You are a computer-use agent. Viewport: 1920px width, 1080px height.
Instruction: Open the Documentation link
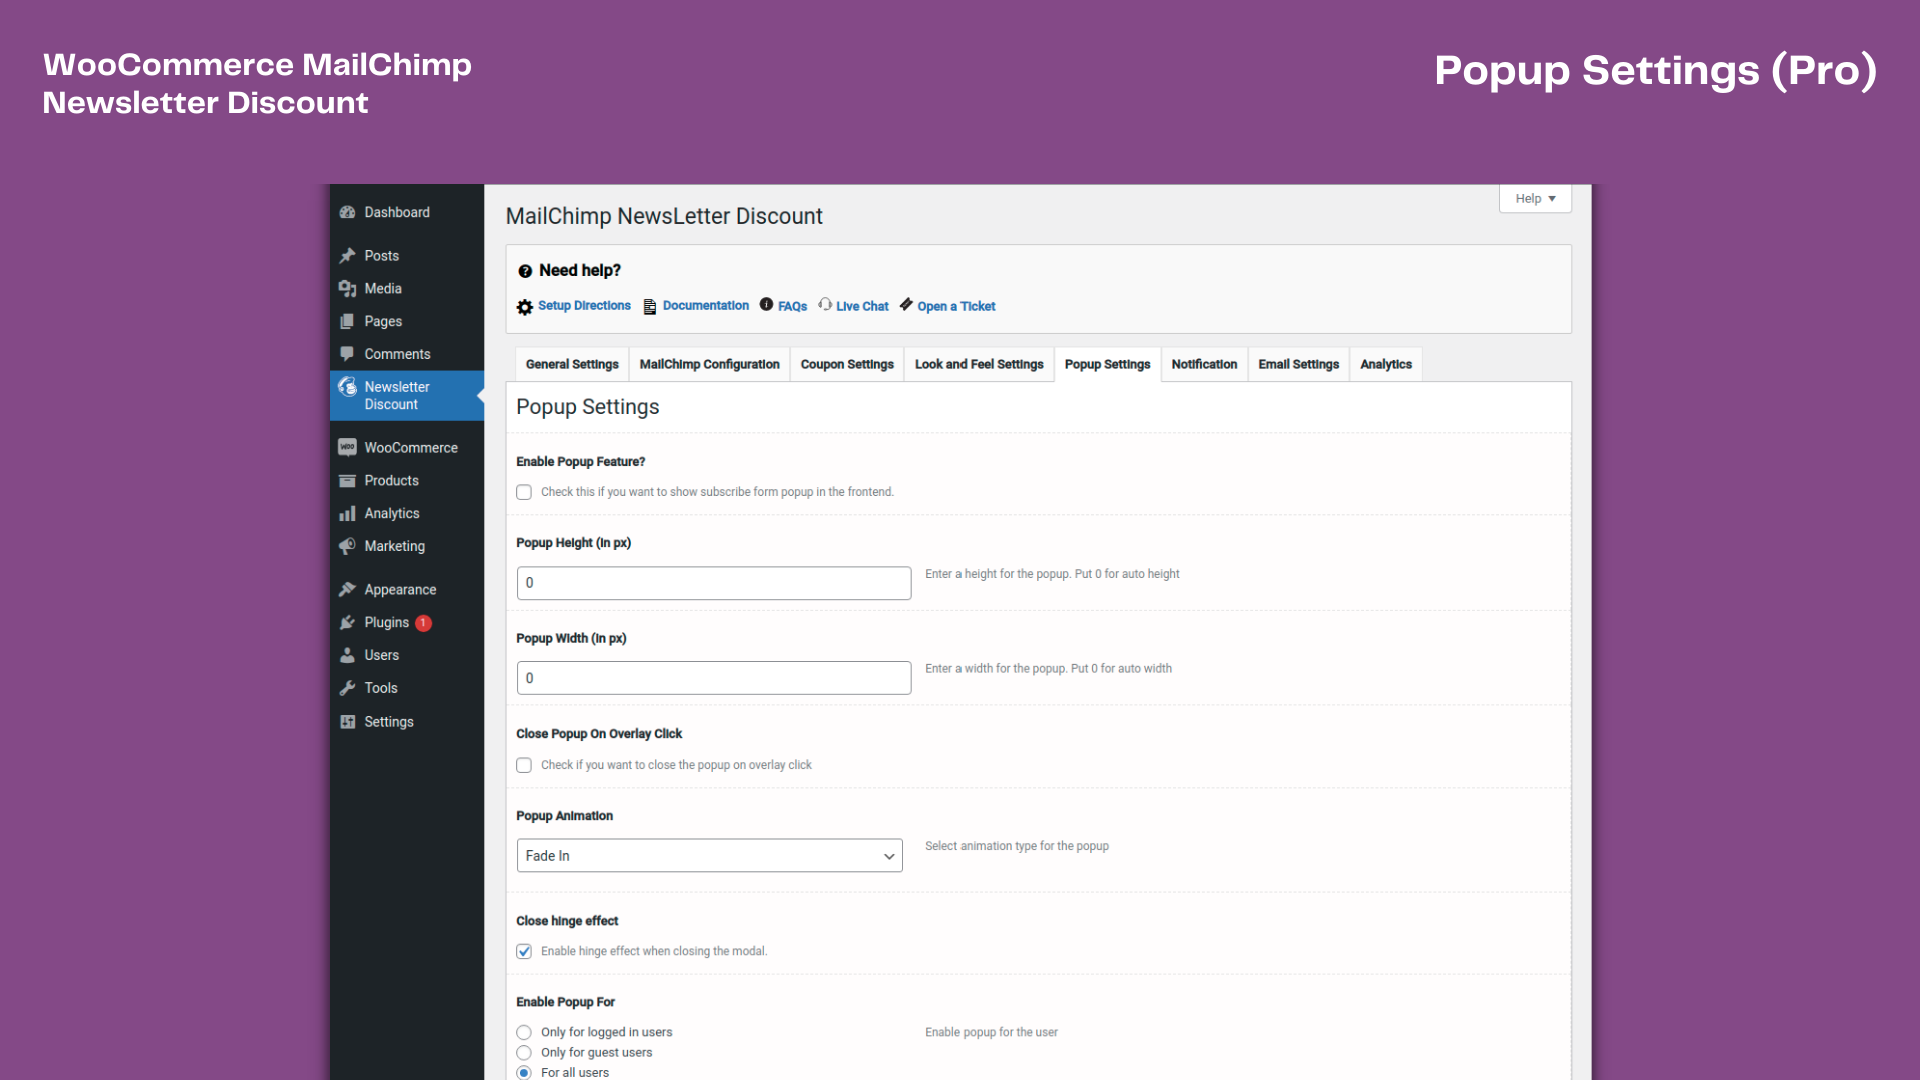click(706, 306)
